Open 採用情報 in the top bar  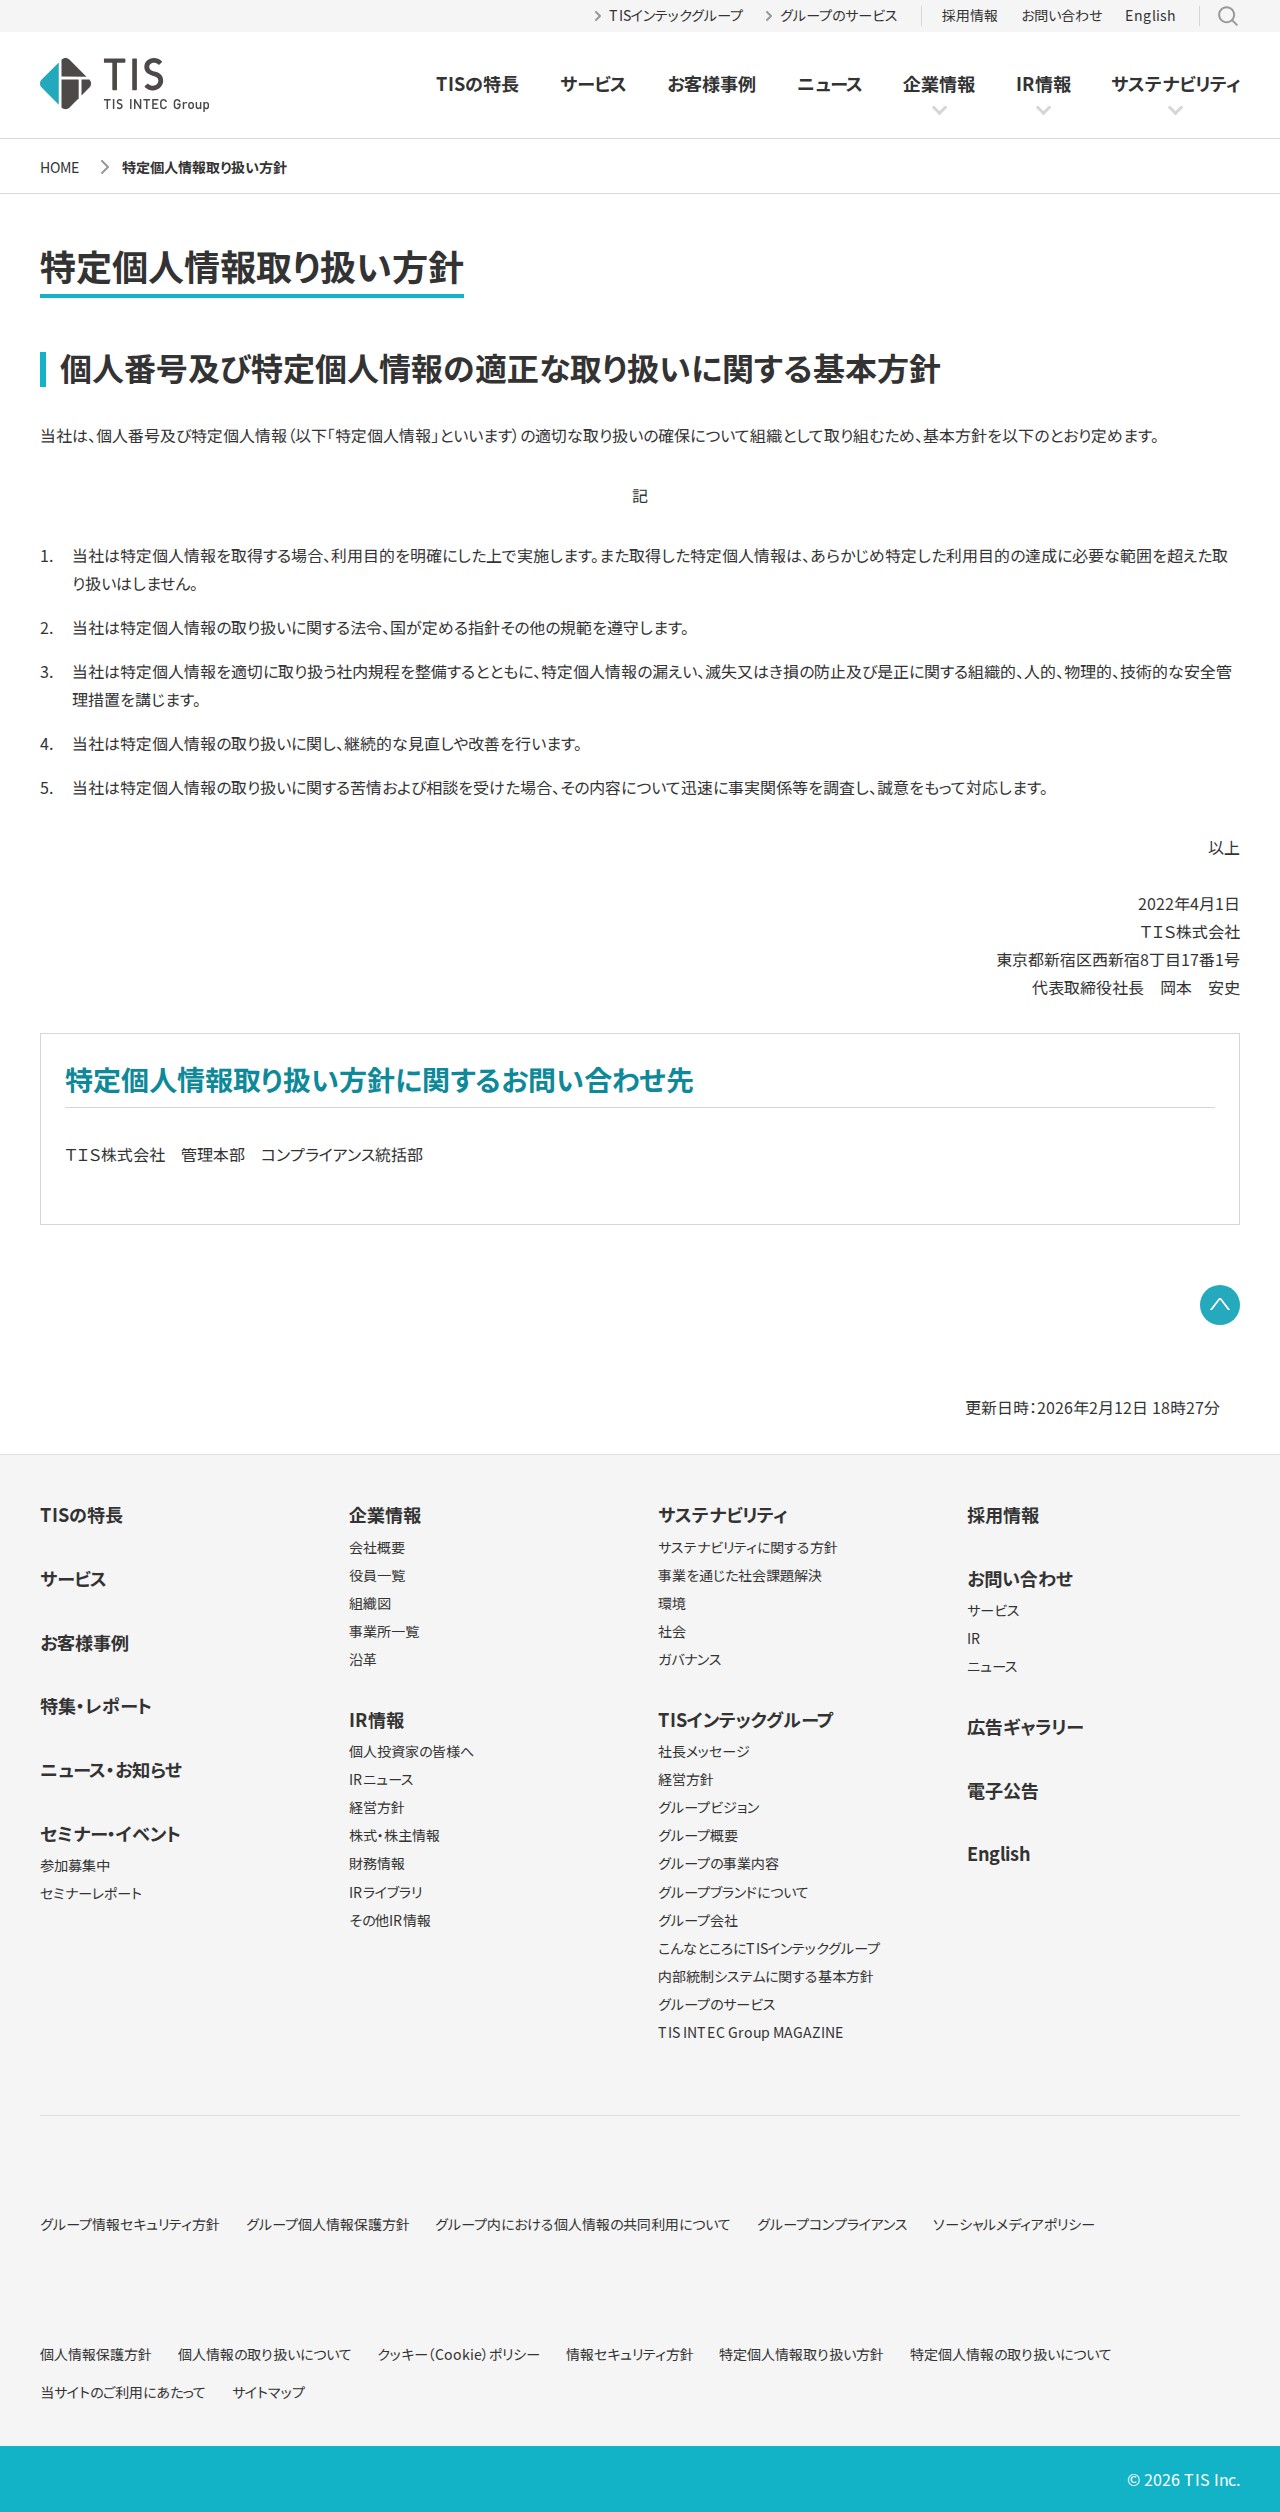(x=969, y=16)
